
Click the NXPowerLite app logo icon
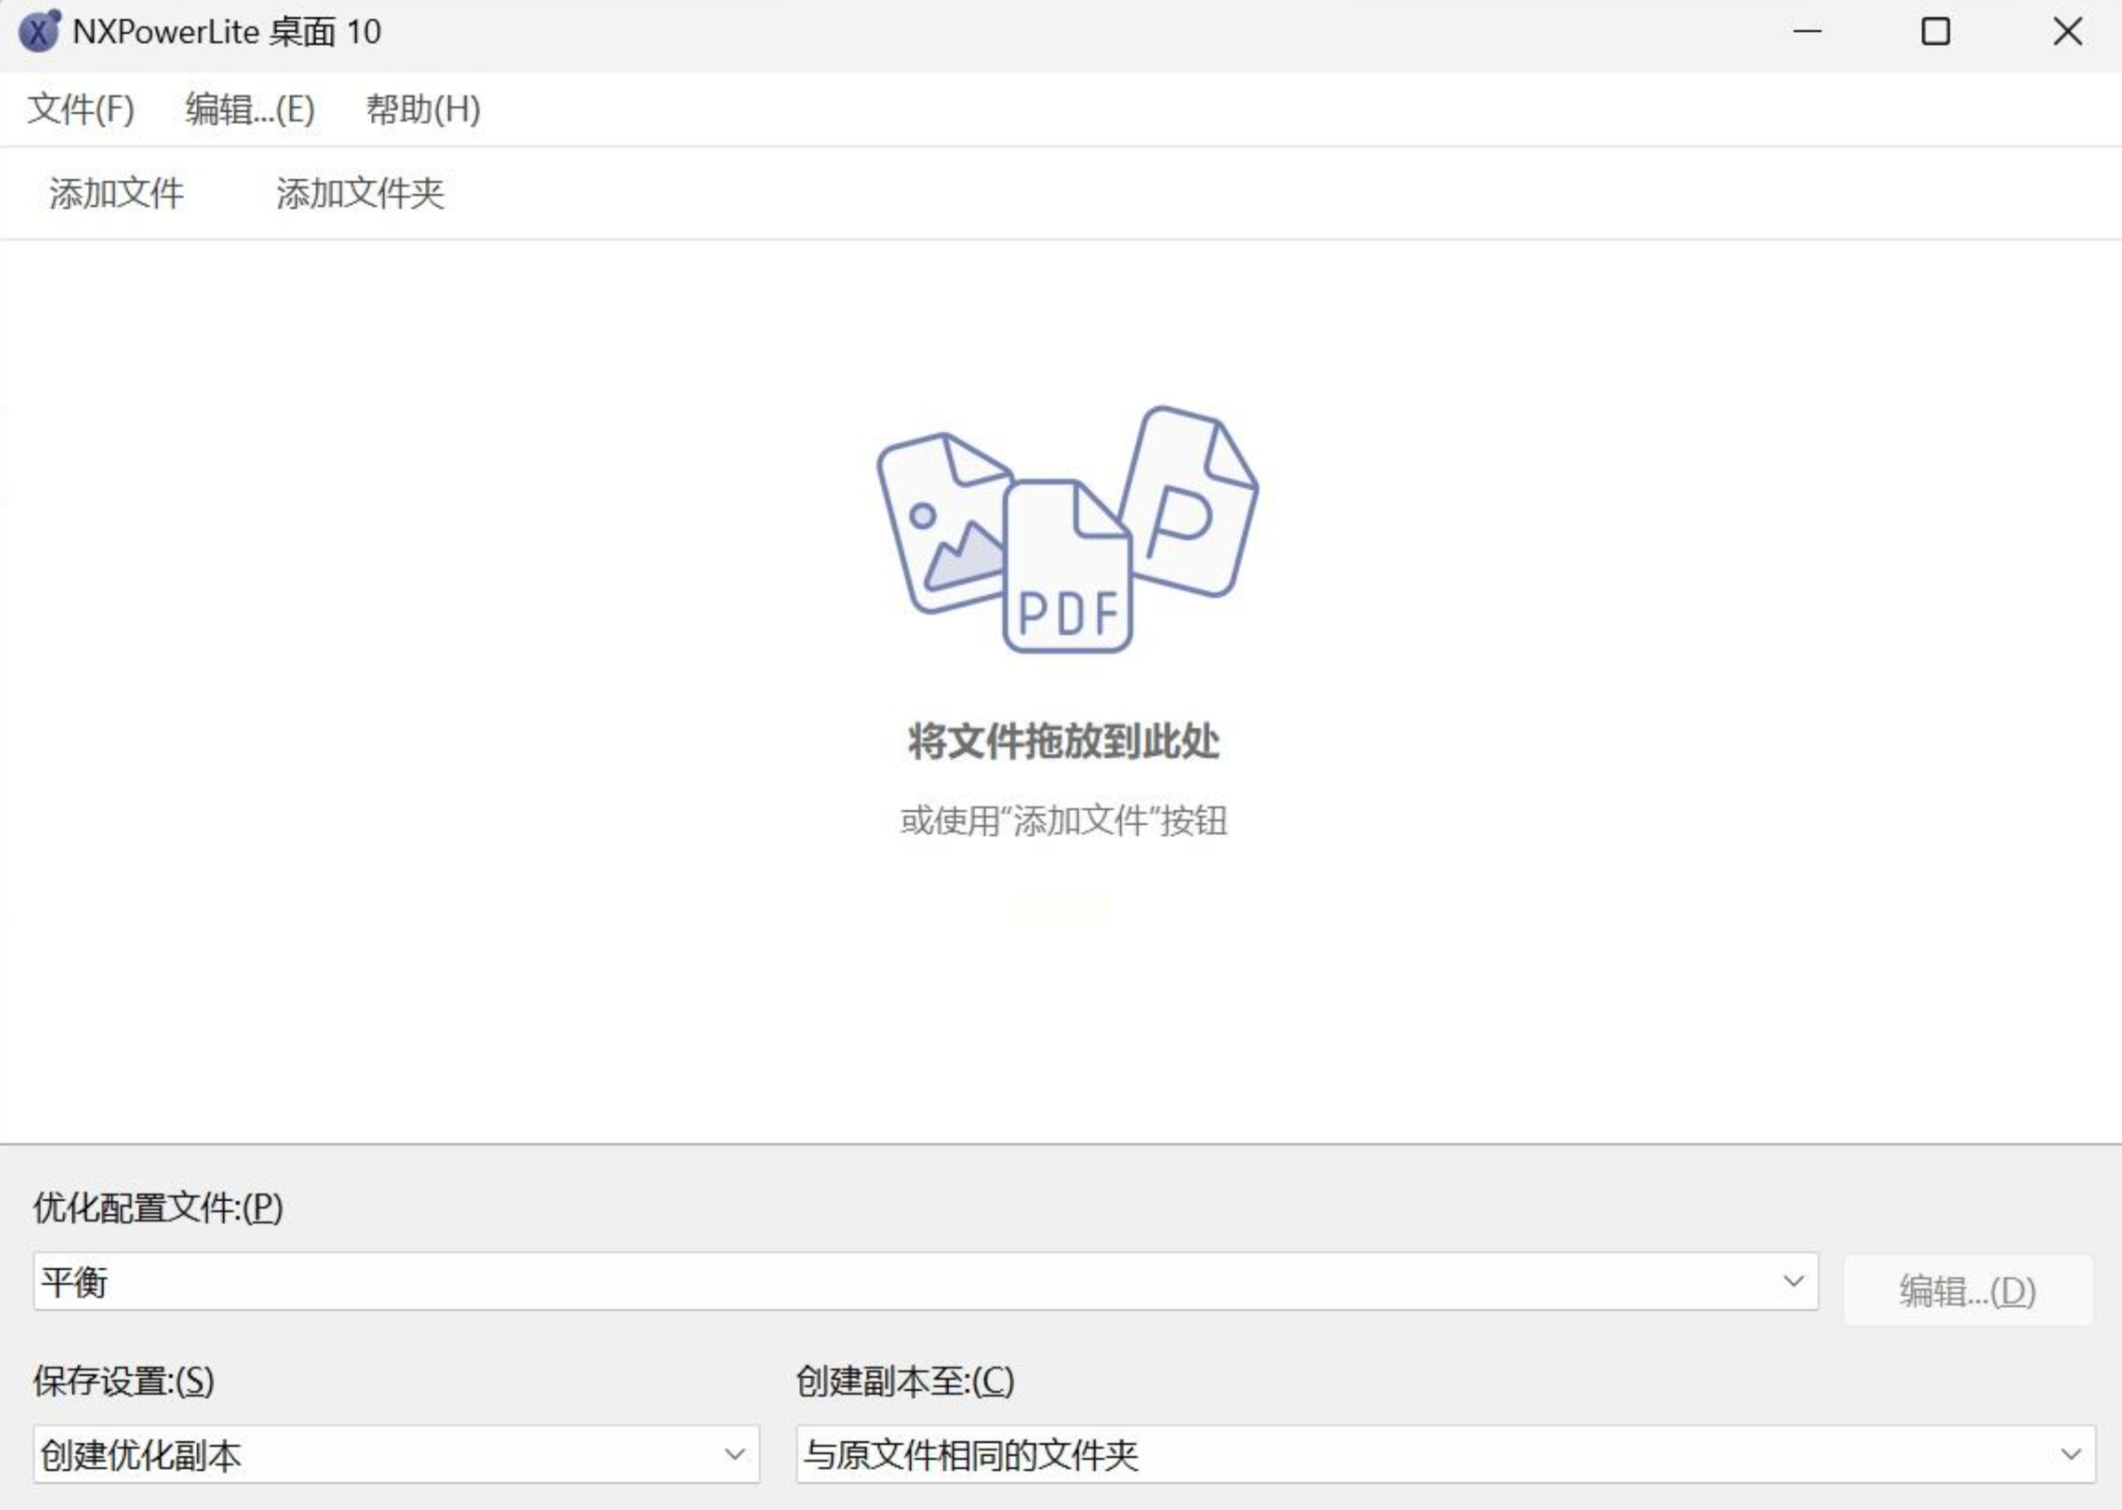coord(38,31)
